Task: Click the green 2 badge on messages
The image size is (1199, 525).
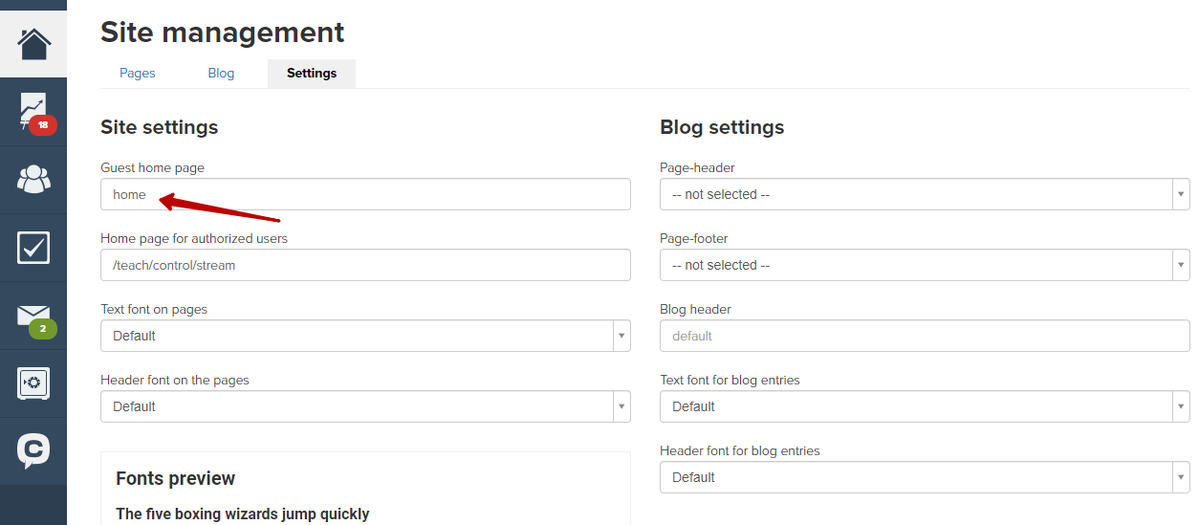Action: point(43,329)
